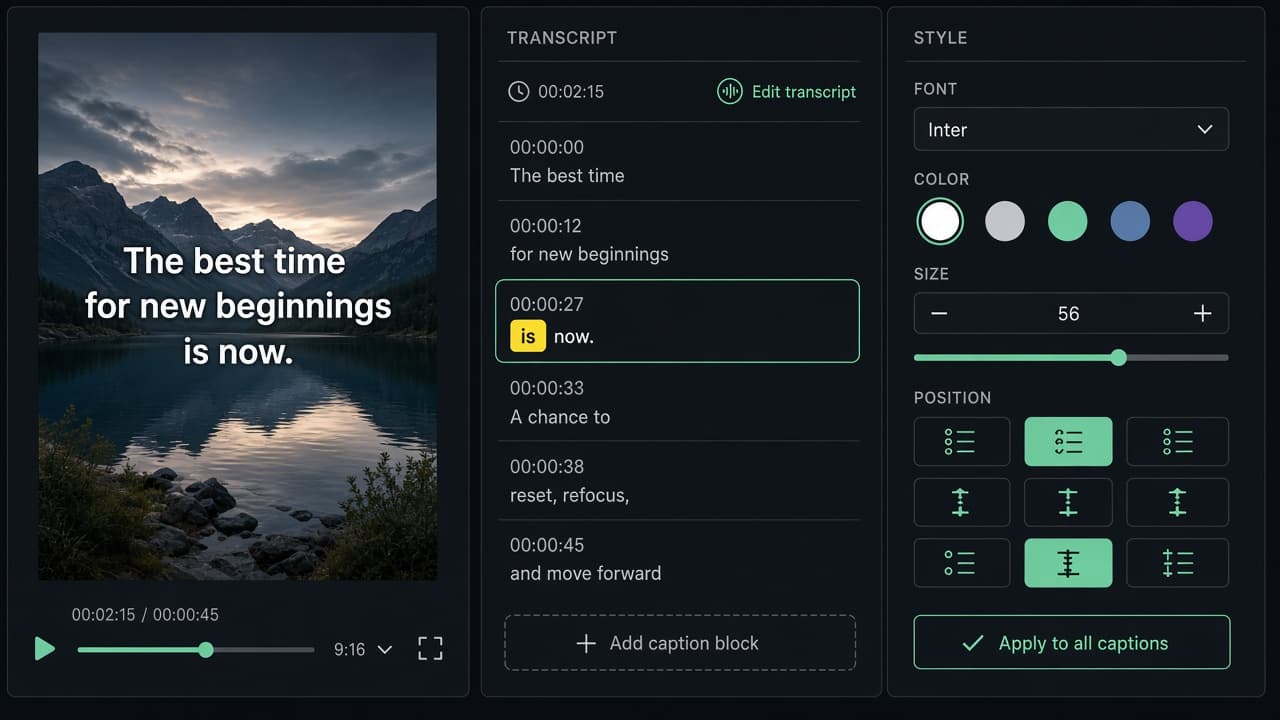Click the waveform Edit transcript icon
The image size is (1280, 720).
(729, 91)
